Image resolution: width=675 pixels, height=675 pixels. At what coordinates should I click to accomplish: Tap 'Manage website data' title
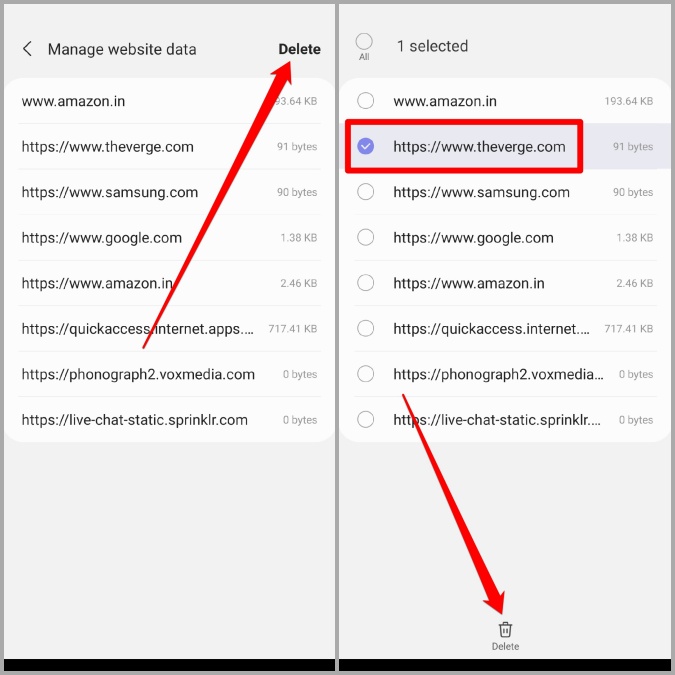pos(122,50)
